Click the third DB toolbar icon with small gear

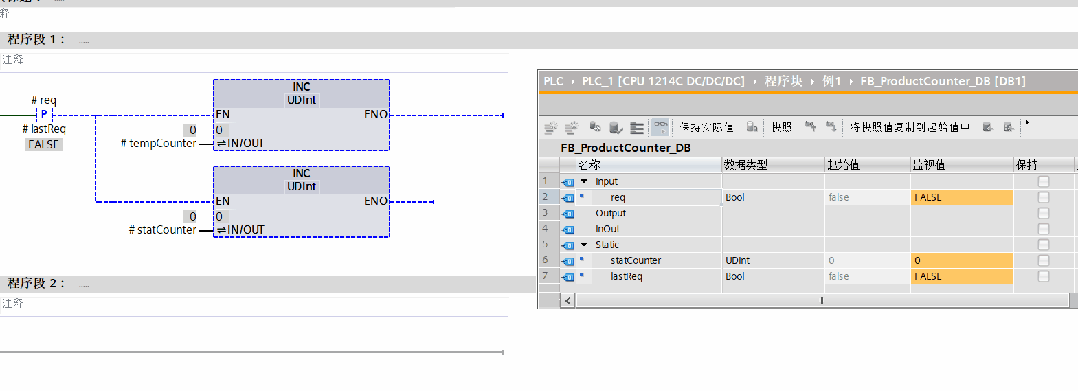[595, 127]
